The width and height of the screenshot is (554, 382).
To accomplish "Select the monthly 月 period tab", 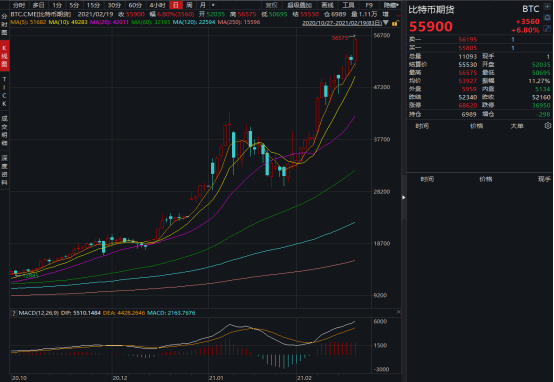I will [202, 5].
